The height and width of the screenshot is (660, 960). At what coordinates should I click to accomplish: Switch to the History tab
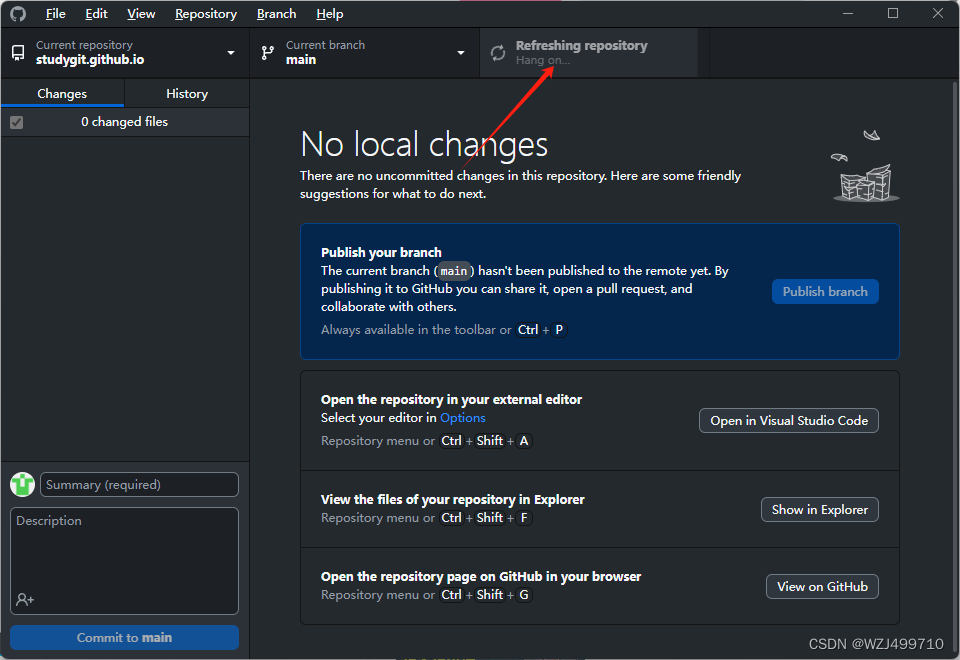(187, 94)
